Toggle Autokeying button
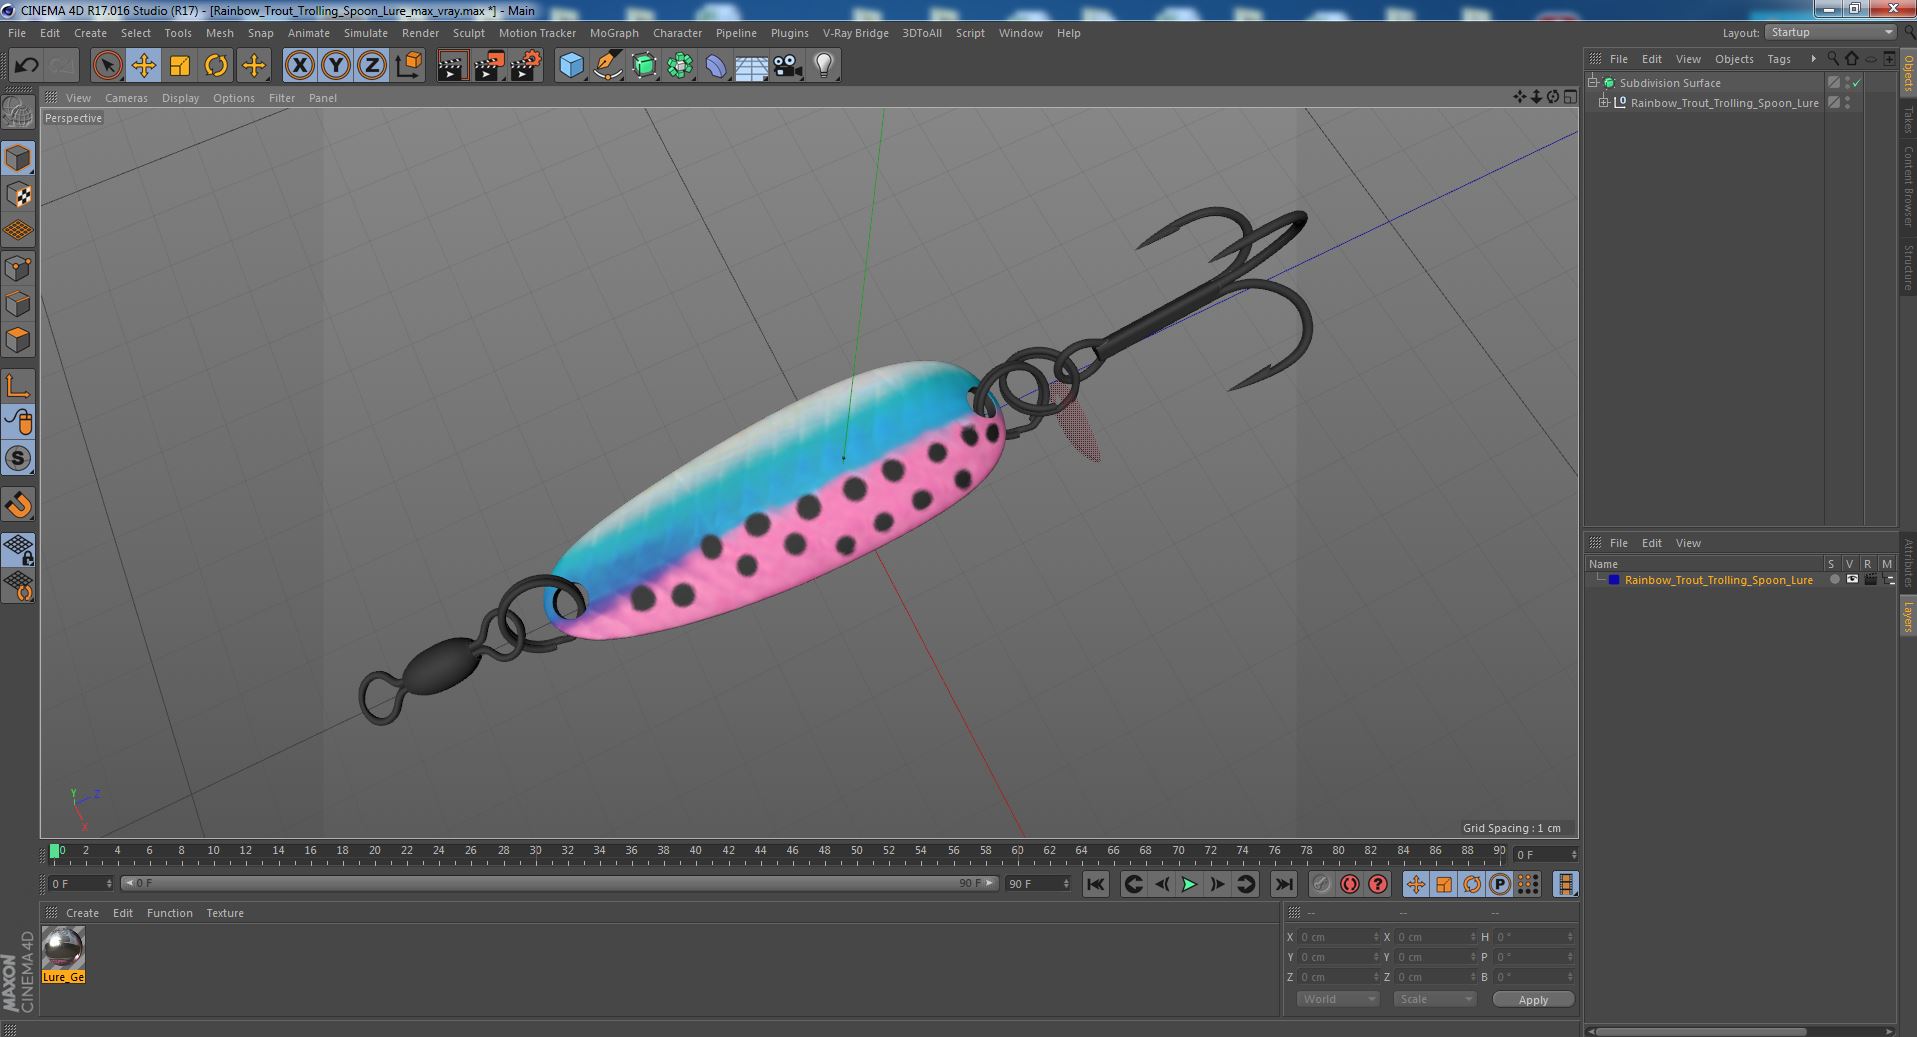 1350,884
